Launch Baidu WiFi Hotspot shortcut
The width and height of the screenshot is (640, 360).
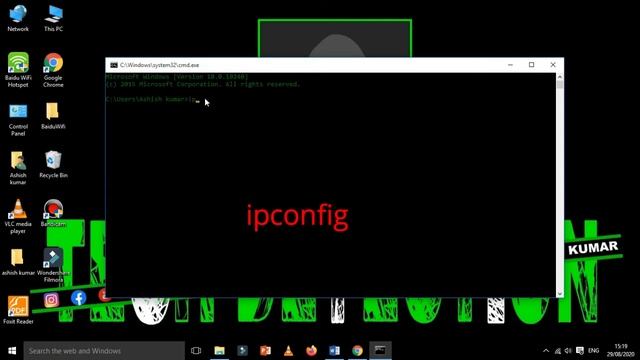(18, 70)
